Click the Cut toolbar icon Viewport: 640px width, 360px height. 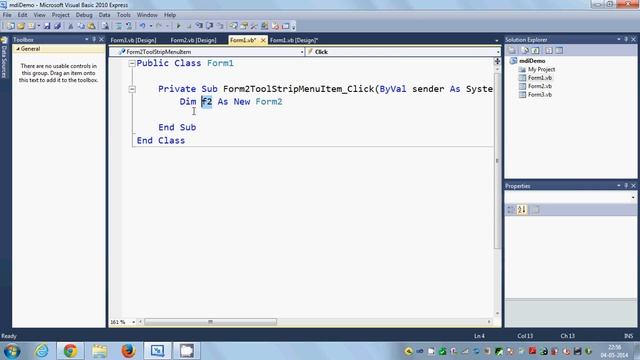[x=71, y=26]
